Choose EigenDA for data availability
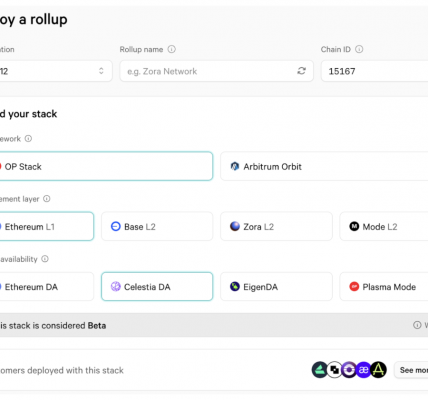Viewport: 428px width, 400px height. click(x=276, y=286)
